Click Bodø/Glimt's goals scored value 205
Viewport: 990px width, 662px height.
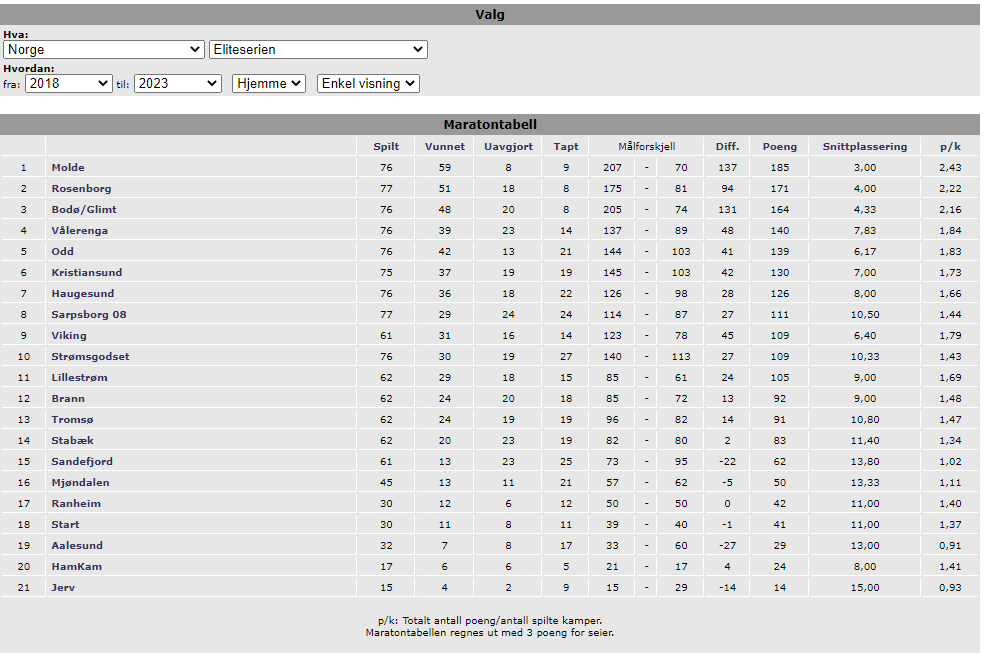pyautogui.click(x=612, y=209)
